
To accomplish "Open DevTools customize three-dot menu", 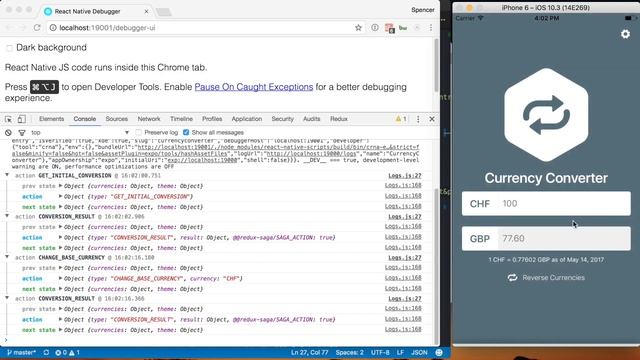I will coord(418,119).
